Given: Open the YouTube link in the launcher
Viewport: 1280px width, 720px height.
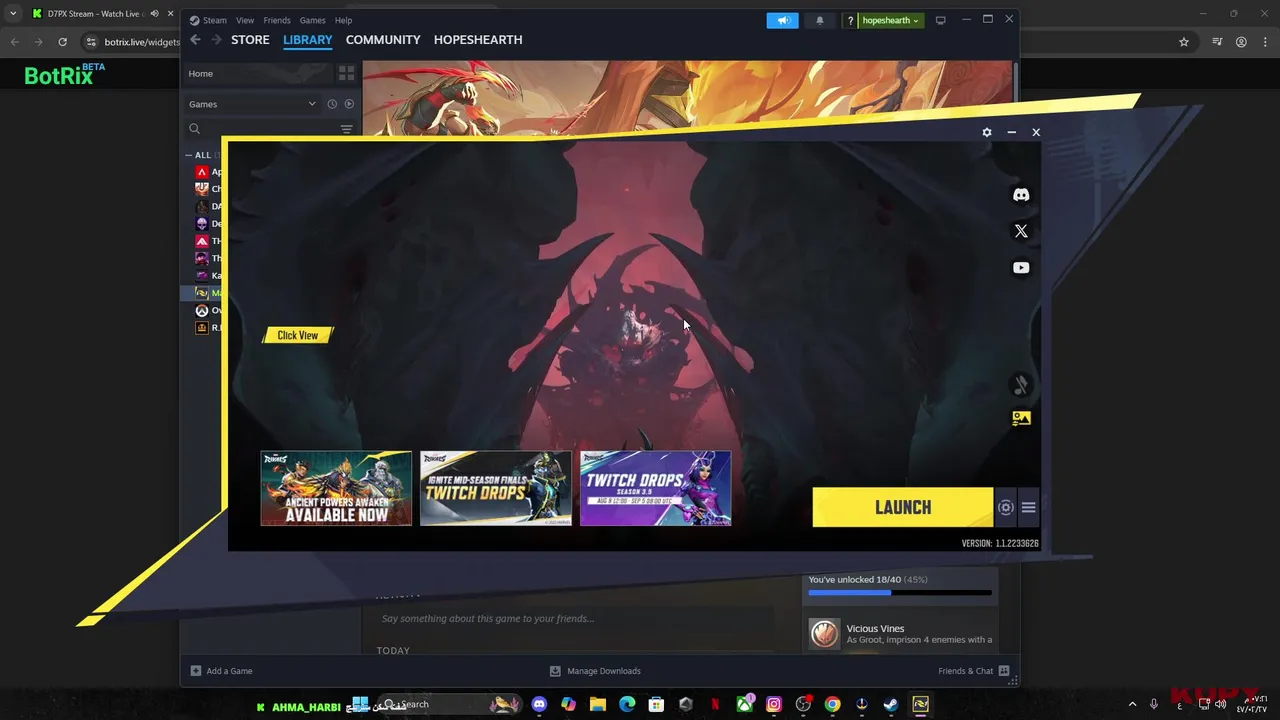Looking at the screenshot, I should pyautogui.click(x=1021, y=268).
